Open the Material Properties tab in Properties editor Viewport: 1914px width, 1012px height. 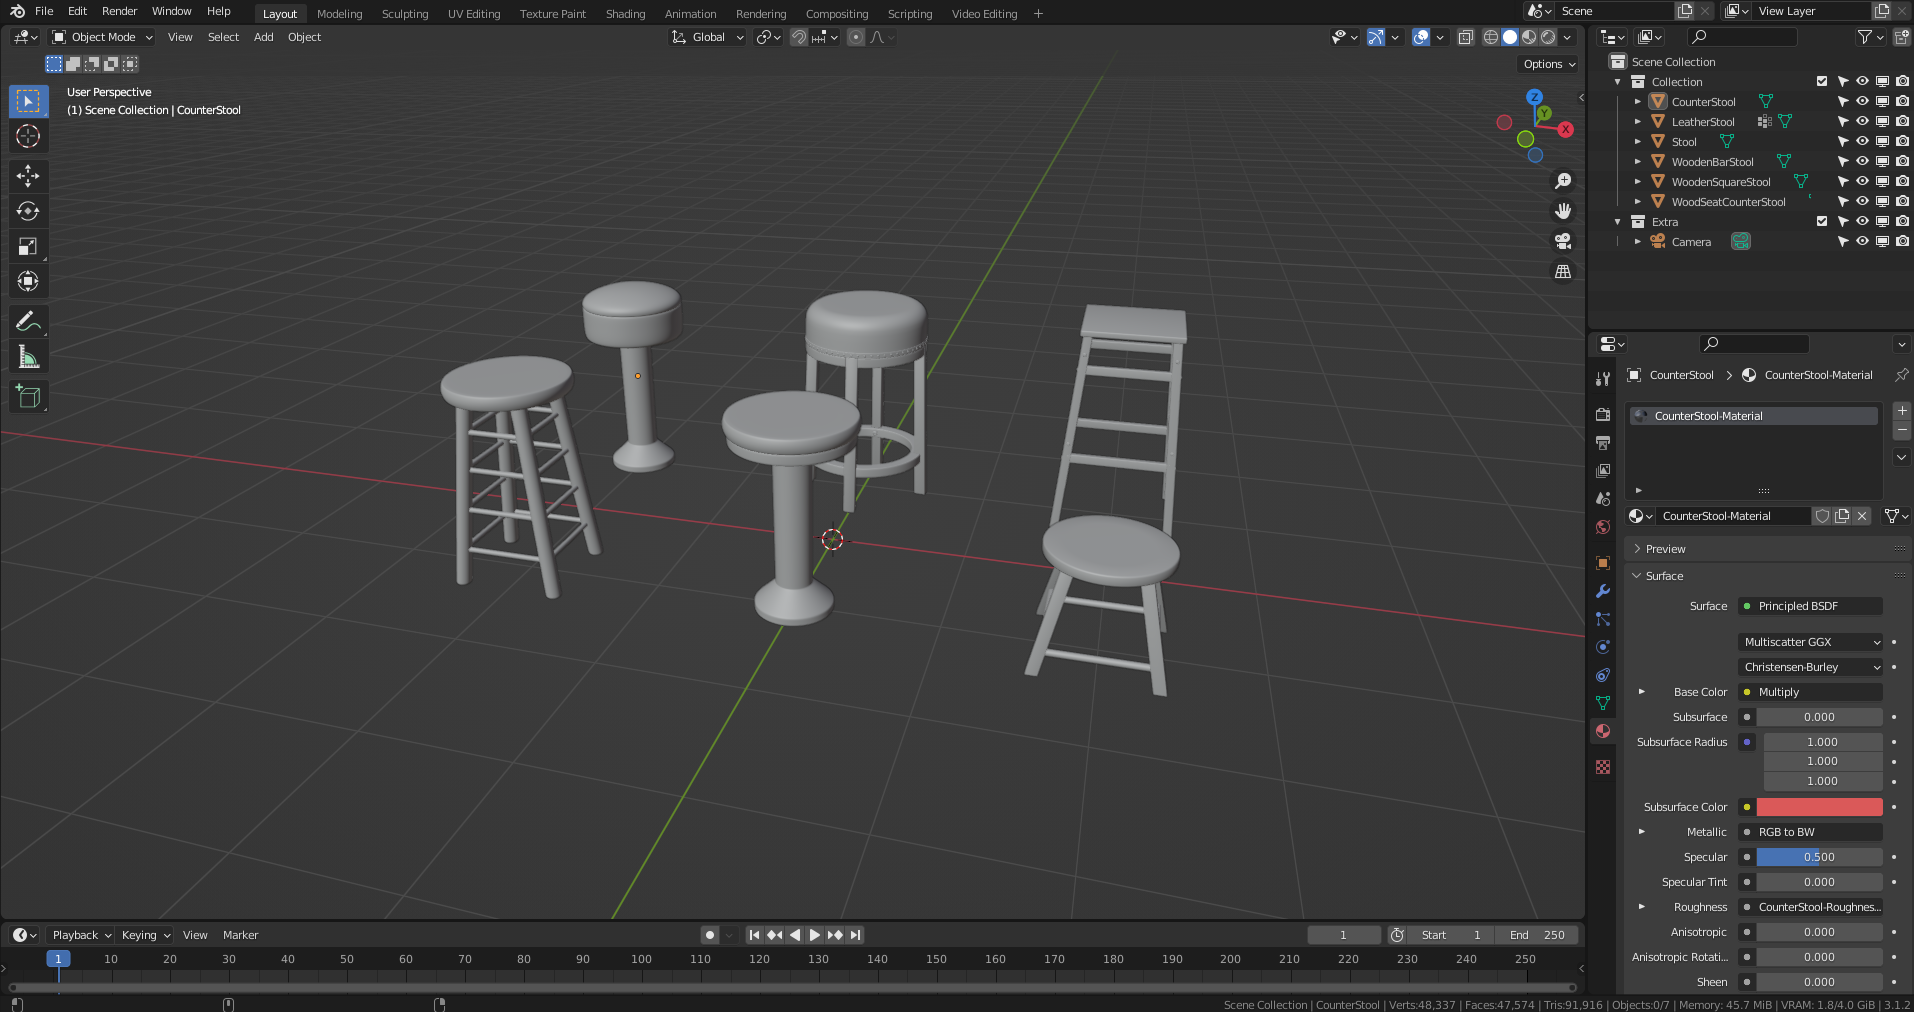pyautogui.click(x=1602, y=731)
